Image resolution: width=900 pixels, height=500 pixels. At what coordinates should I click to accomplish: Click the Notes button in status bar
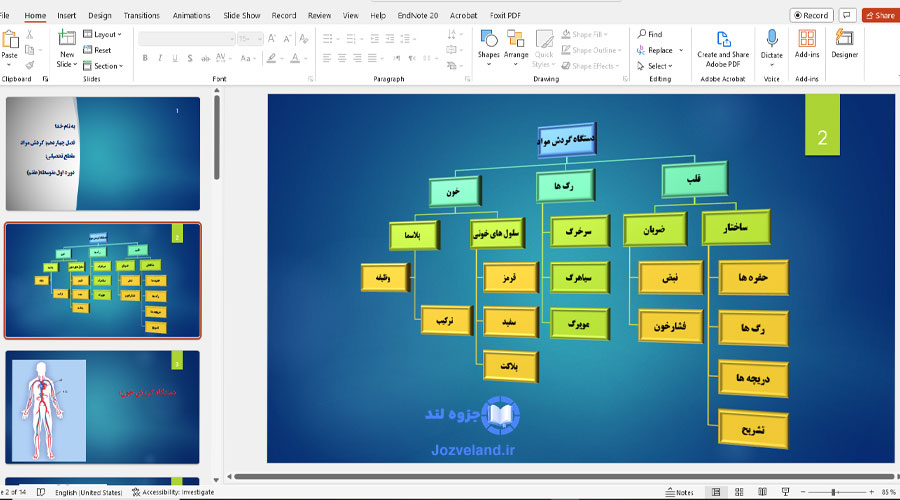680,492
